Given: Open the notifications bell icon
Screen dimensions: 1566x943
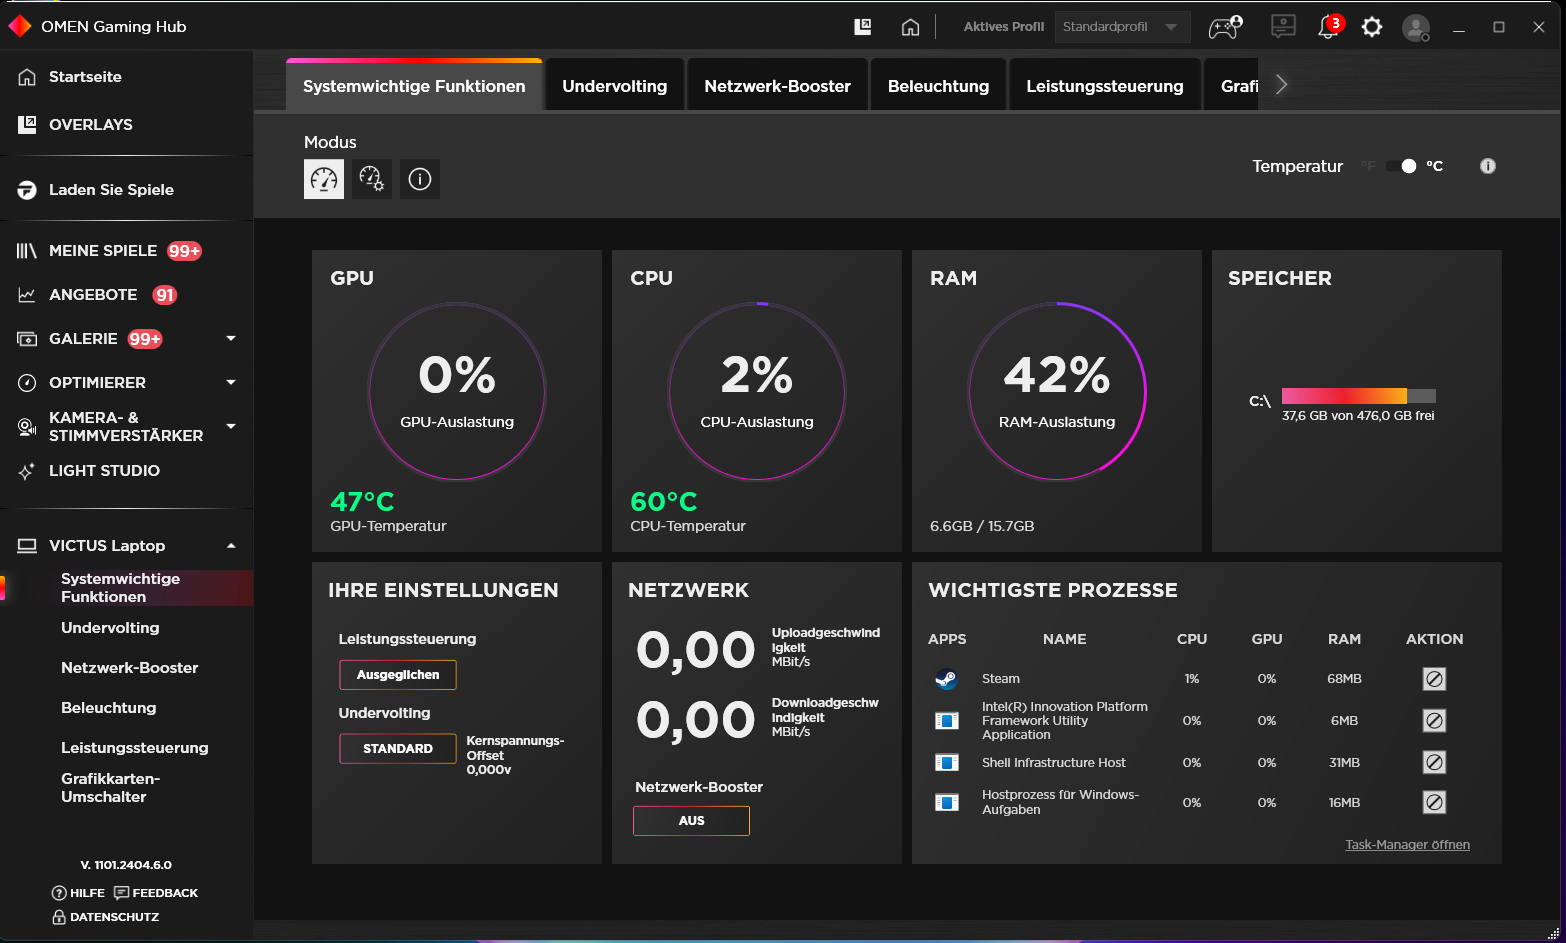Looking at the screenshot, I should coord(1328,27).
